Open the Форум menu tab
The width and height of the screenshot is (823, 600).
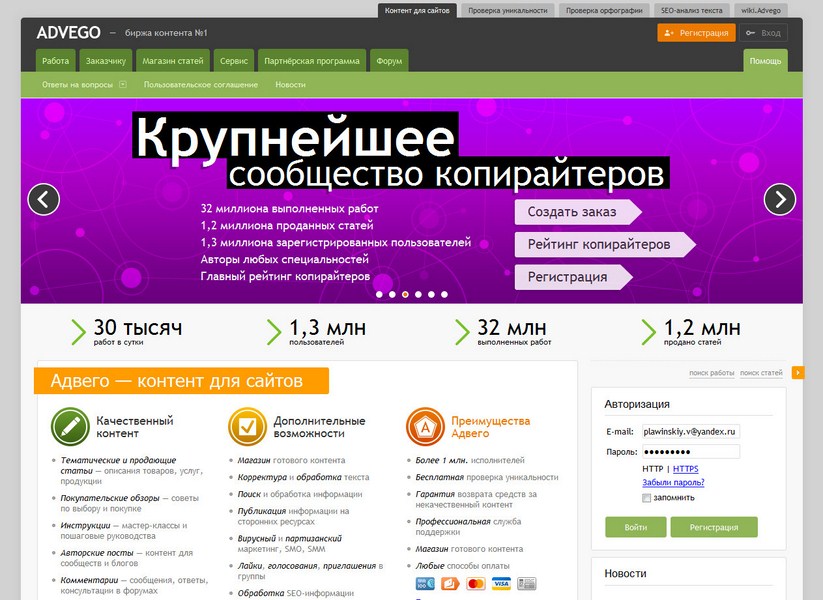point(389,60)
